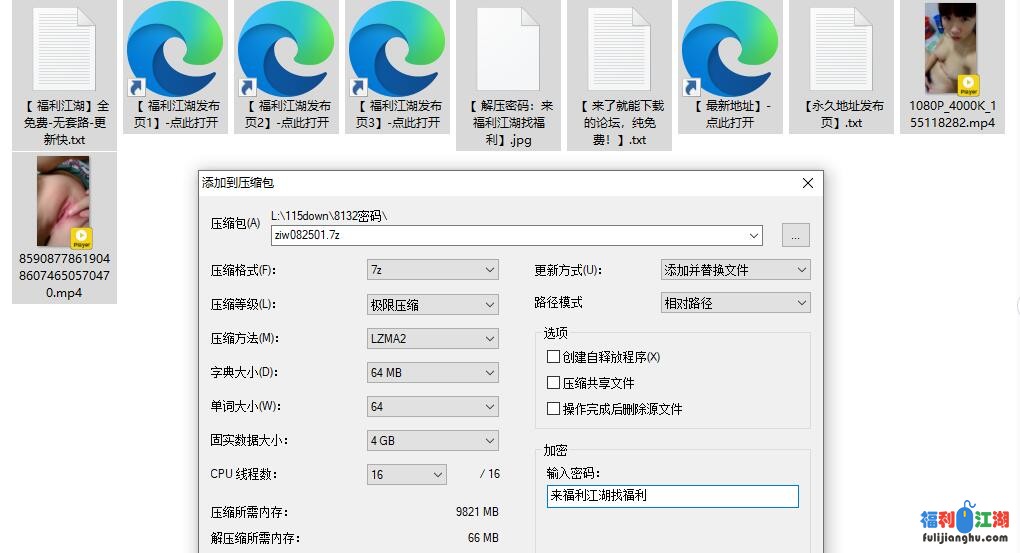Click the 输入密码 password field
The width and height of the screenshot is (1020, 553).
click(672, 496)
